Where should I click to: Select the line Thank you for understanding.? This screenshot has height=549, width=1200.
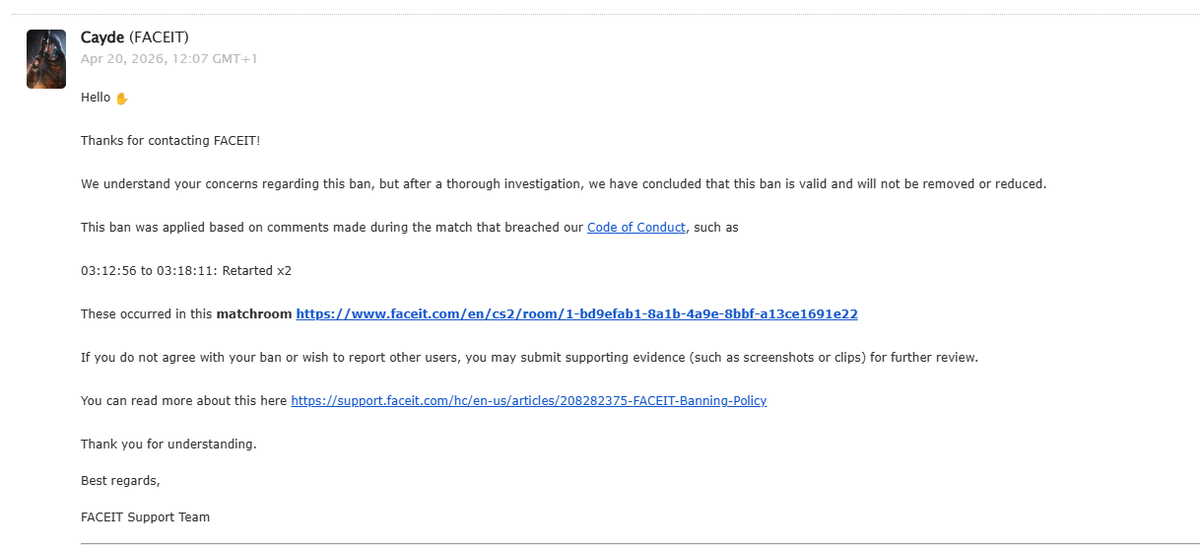pos(168,444)
